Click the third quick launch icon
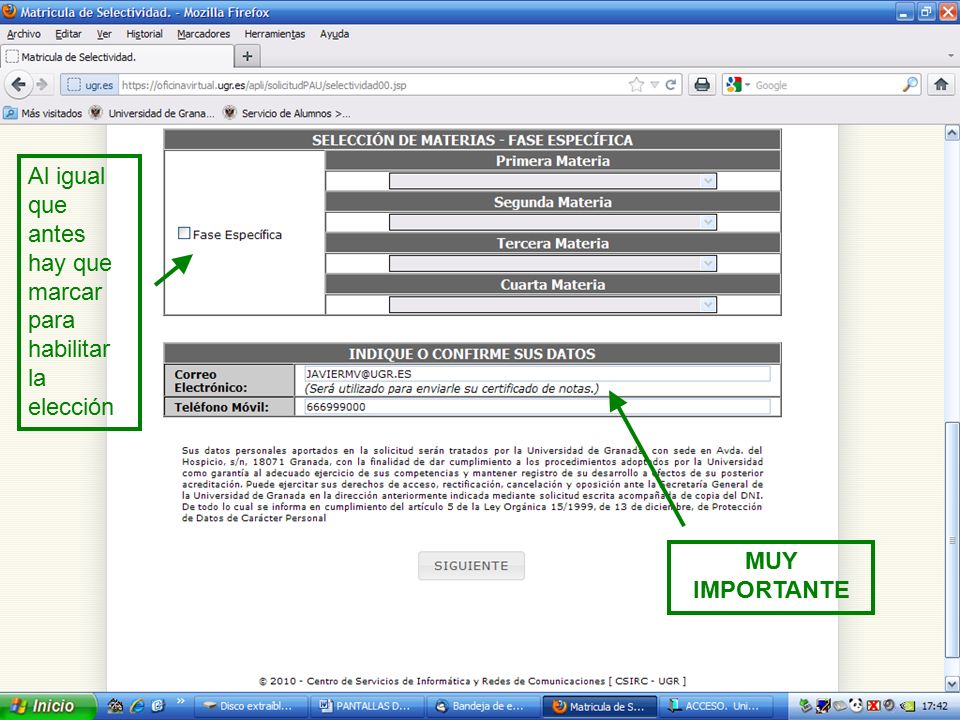The image size is (960, 720). coord(158,706)
